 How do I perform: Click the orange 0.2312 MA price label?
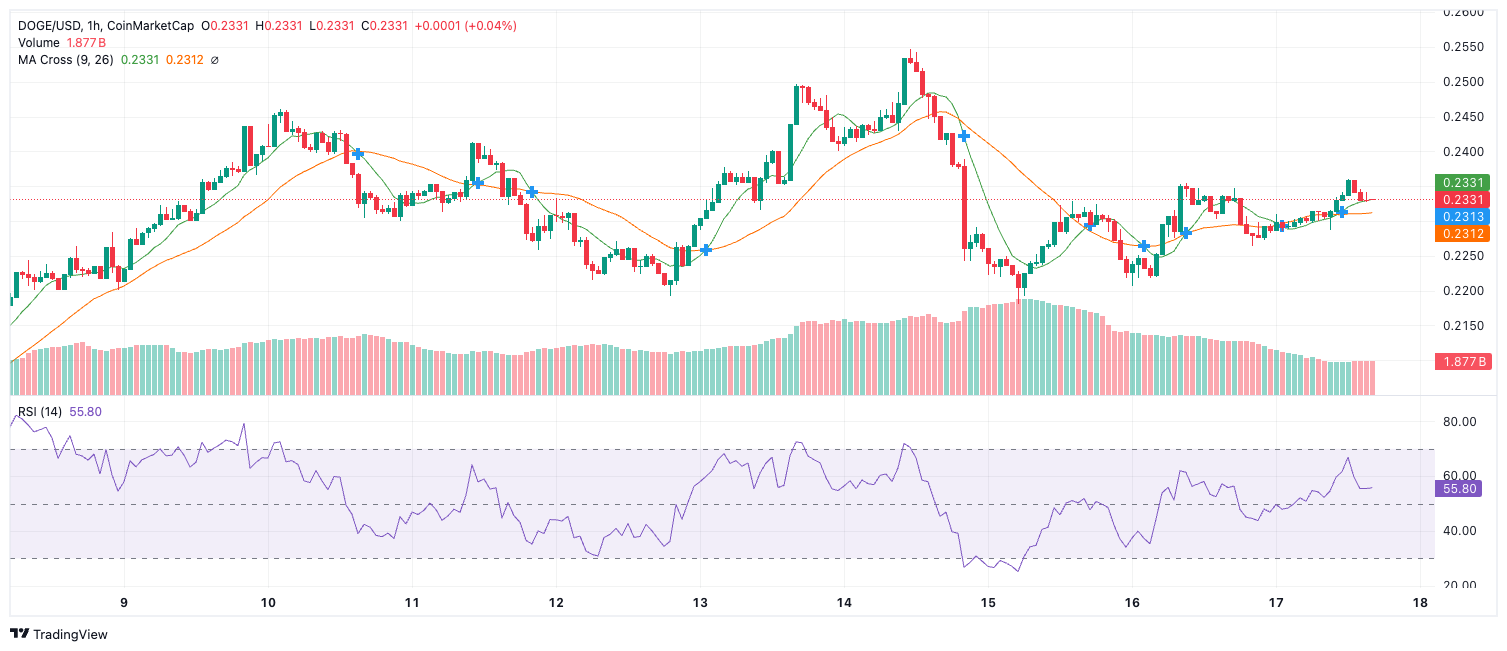1462,233
